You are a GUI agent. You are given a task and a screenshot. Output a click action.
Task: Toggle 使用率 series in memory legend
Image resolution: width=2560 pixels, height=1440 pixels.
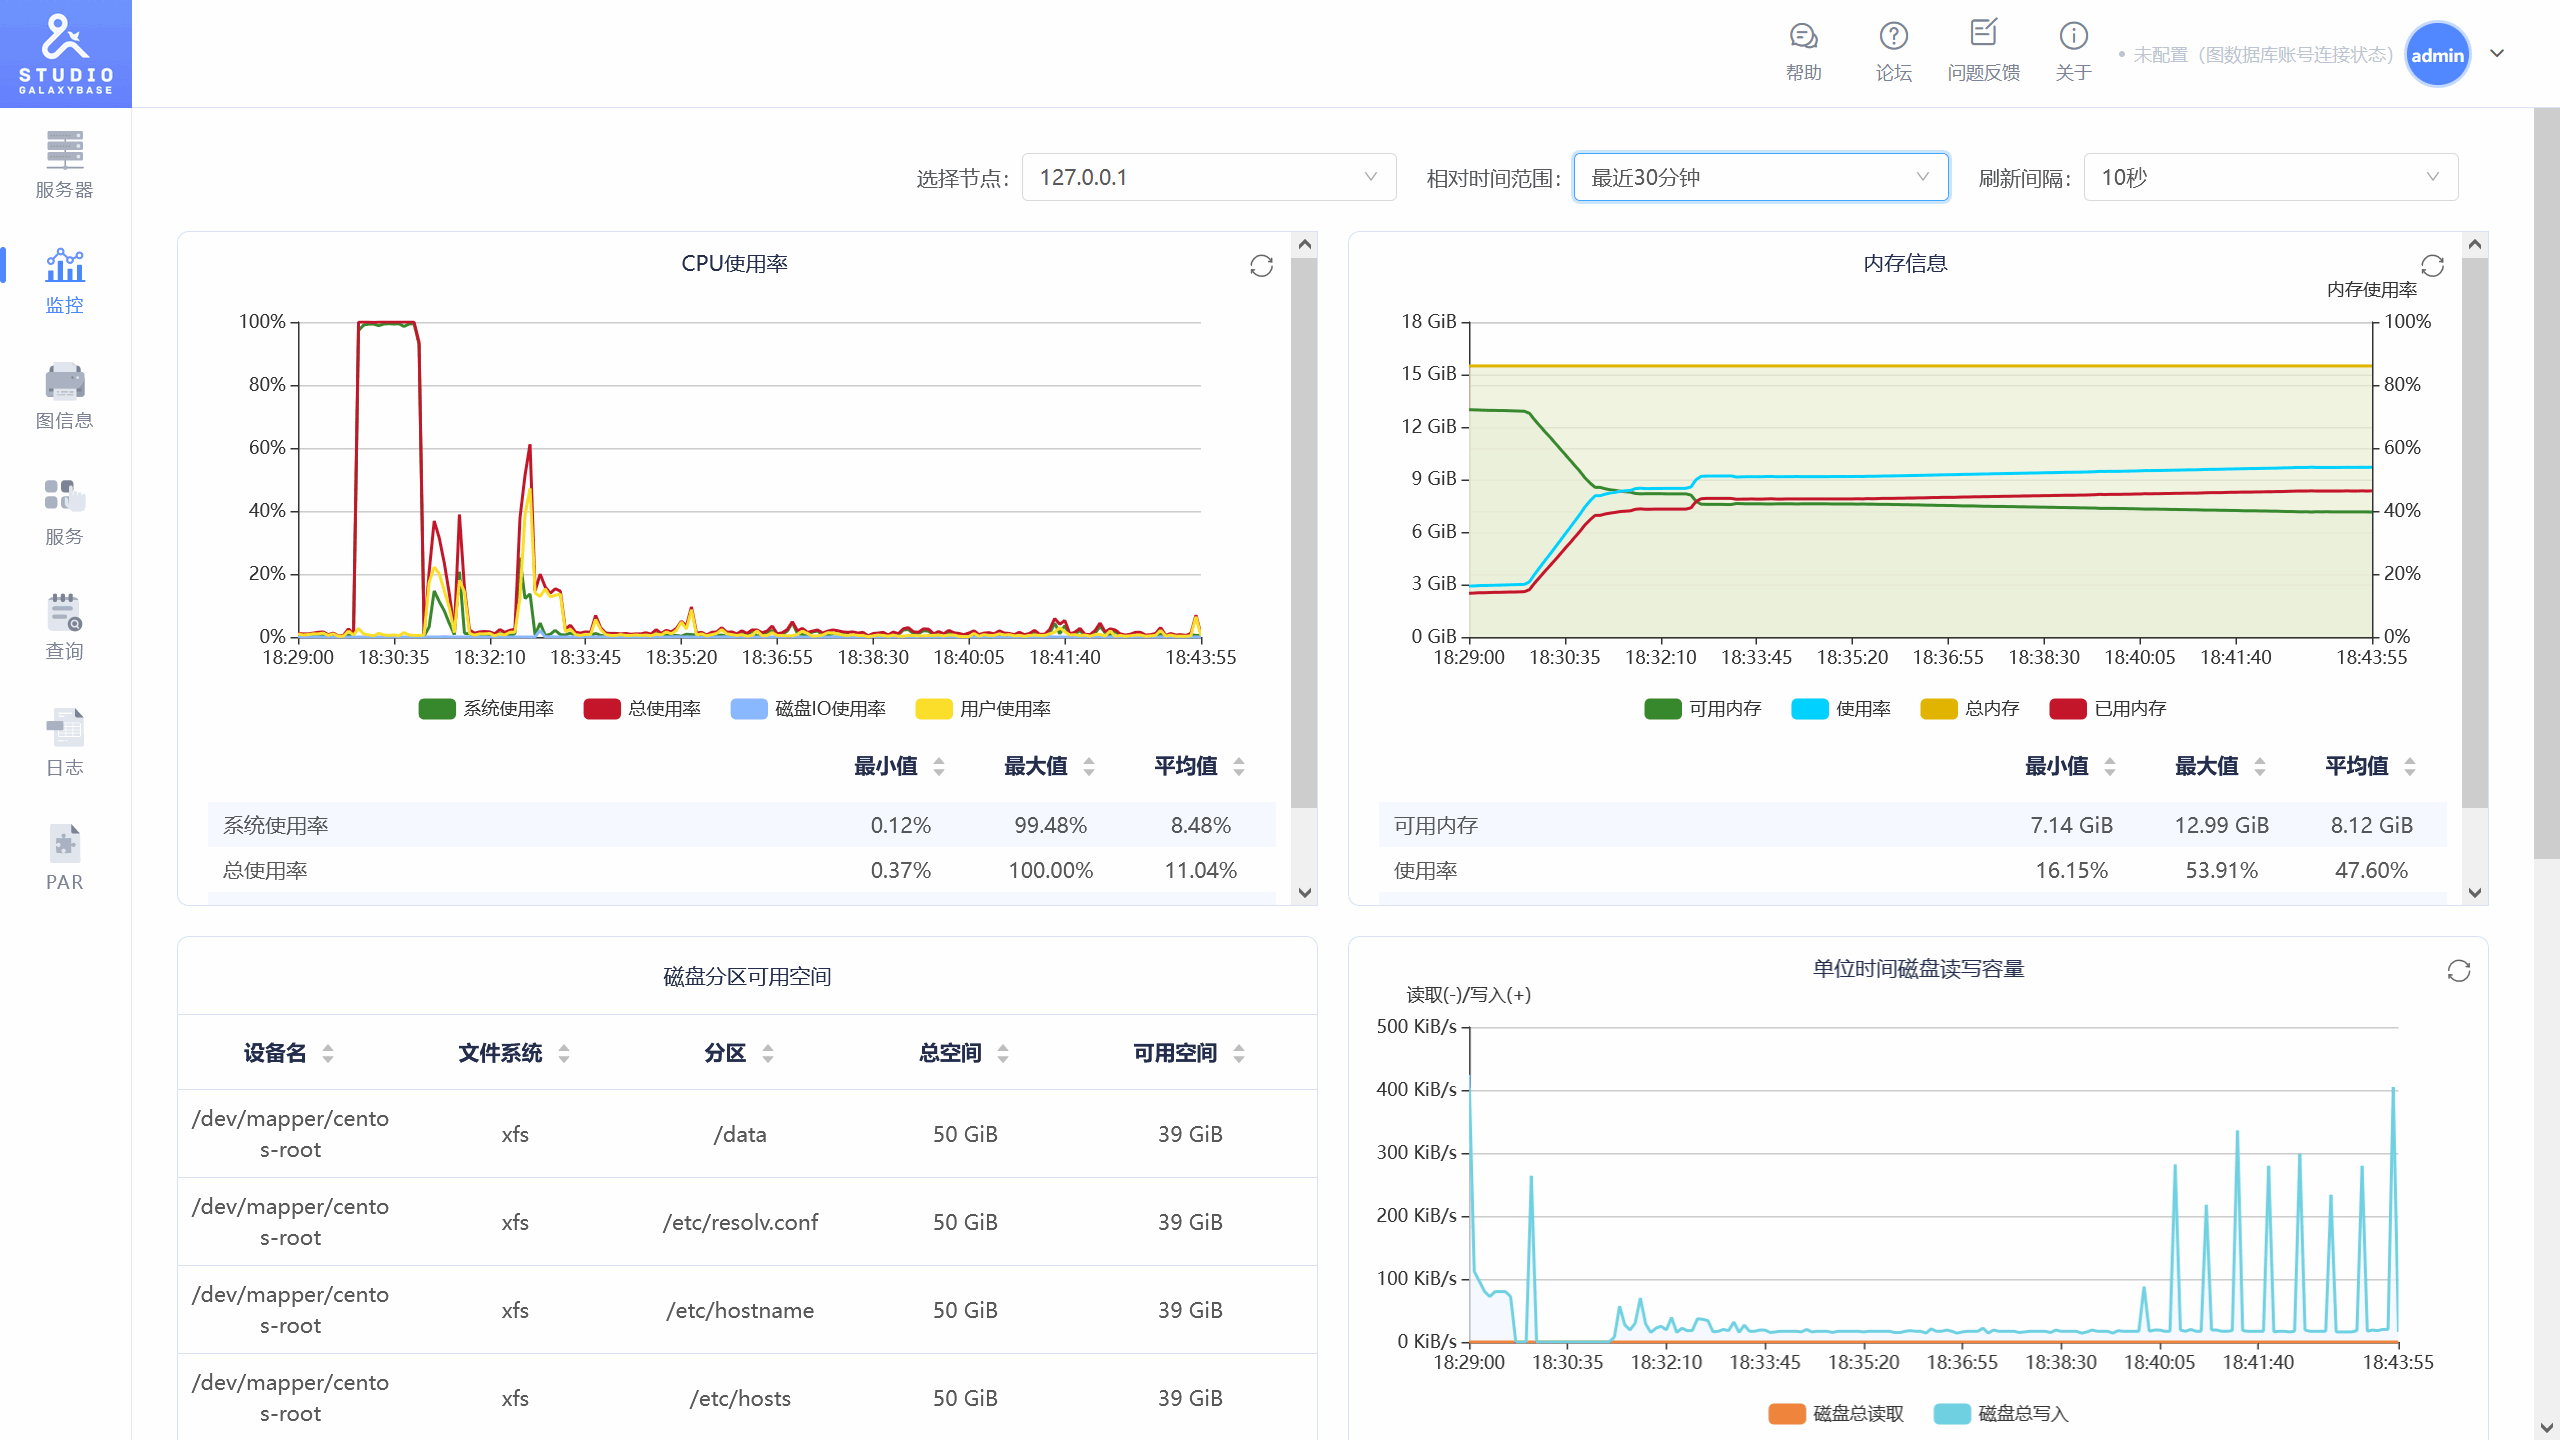tap(1841, 709)
